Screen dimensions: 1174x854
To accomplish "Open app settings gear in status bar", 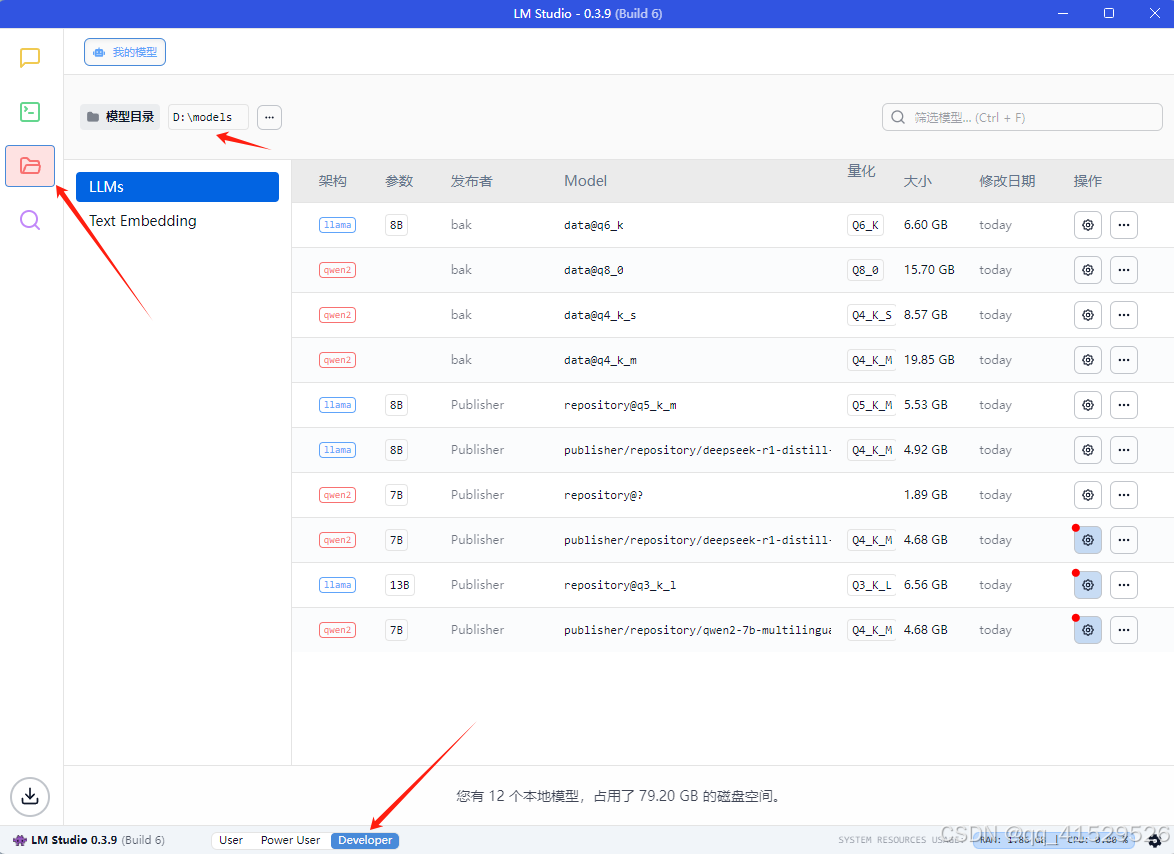I will (1155, 841).
